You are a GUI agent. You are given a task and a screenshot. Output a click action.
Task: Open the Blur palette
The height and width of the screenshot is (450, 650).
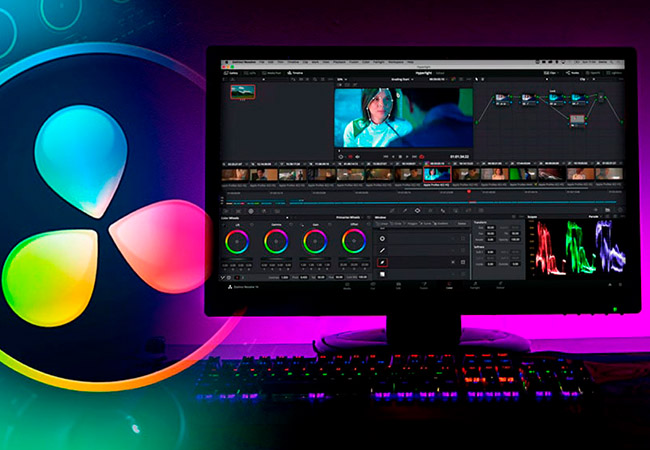[443, 211]
